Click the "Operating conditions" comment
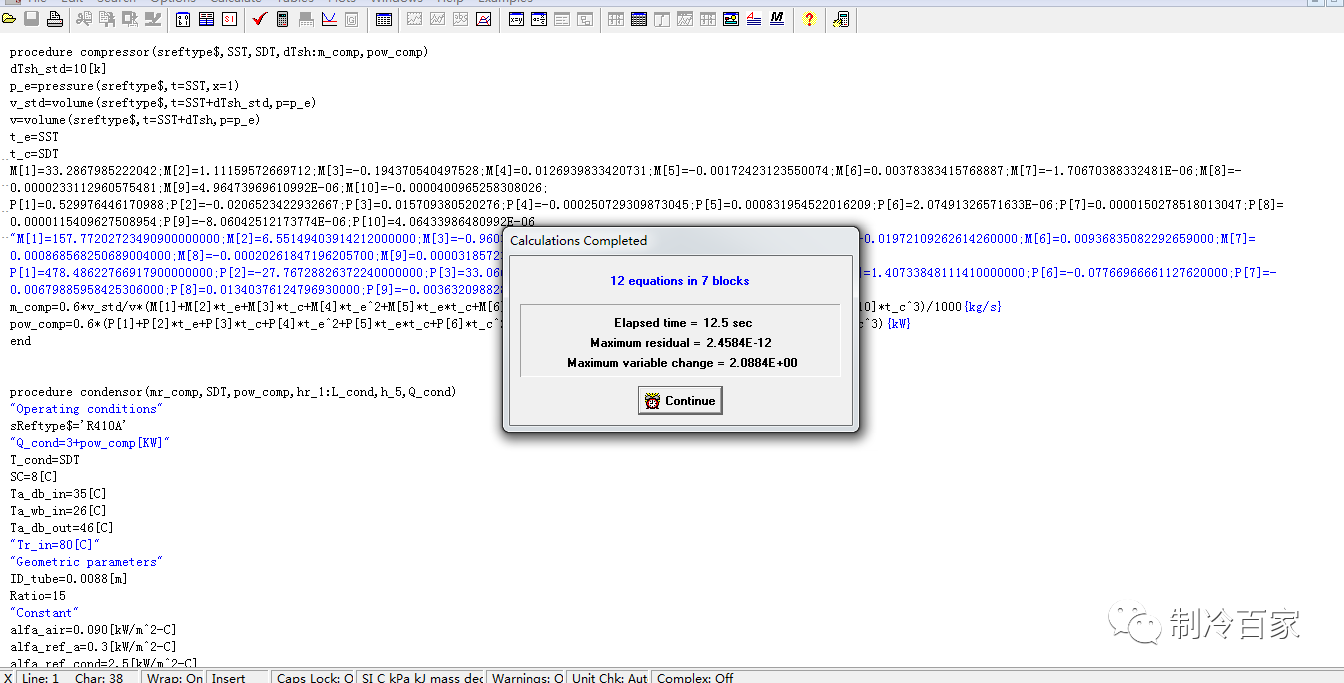This screenshot has width=1344, height=683. (86, 409)
